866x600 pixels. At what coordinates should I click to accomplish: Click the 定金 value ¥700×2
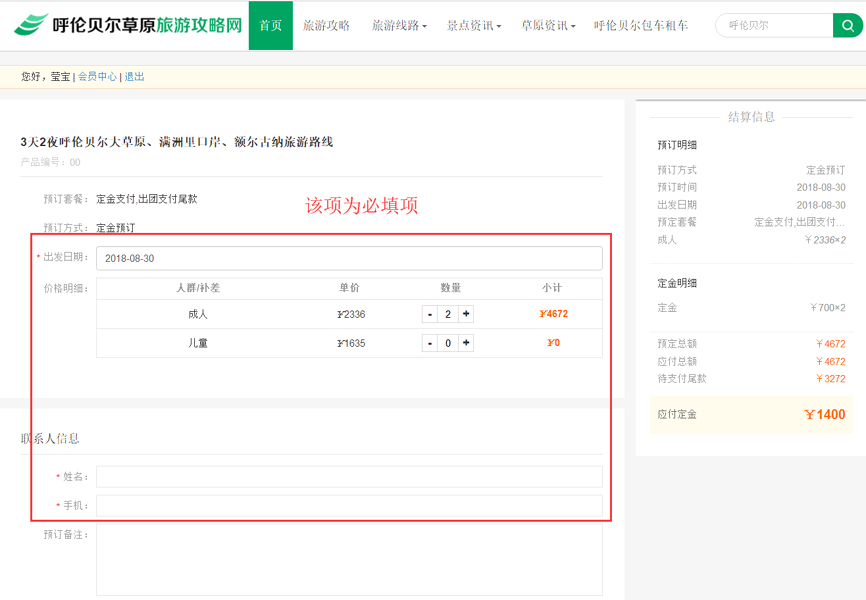coord(828,308)
